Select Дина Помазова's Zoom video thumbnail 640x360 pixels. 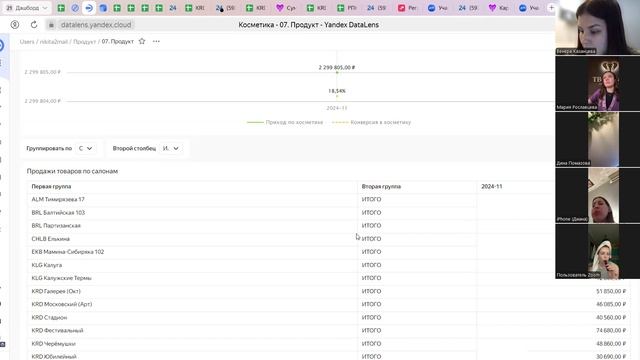(598, 139)
